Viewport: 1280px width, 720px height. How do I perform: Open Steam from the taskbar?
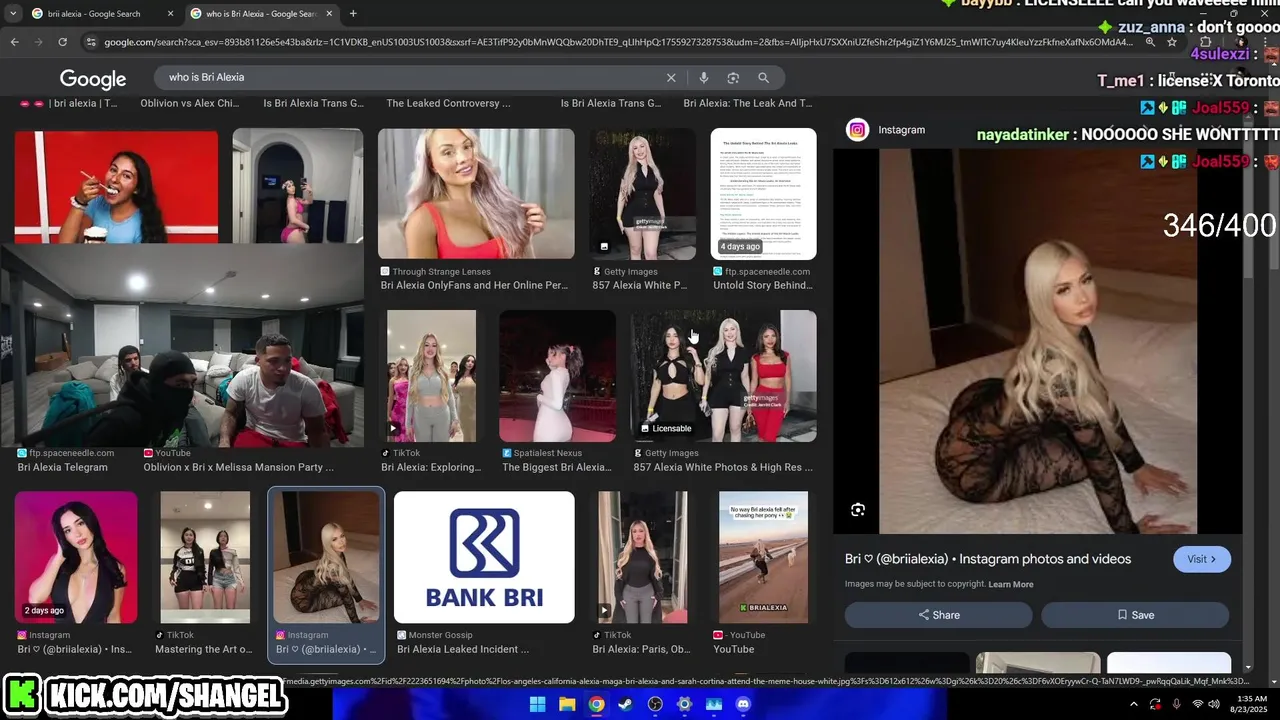(x=625, y=704)
